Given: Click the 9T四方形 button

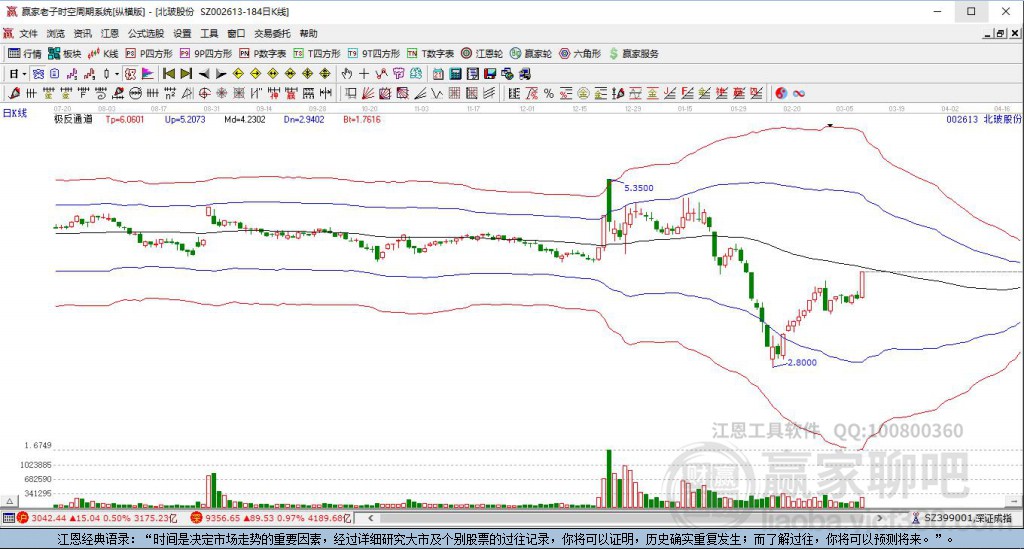Looking at the screenshot, I should [x=374, y=54].
